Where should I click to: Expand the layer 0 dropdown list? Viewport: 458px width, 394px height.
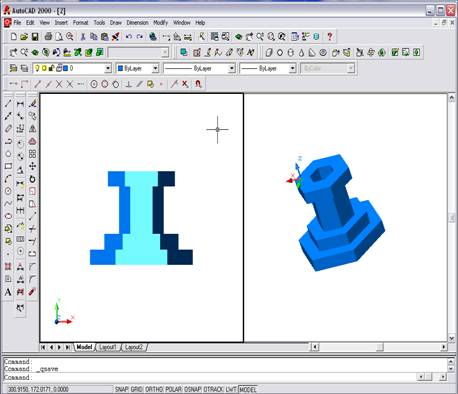(108, 69)
